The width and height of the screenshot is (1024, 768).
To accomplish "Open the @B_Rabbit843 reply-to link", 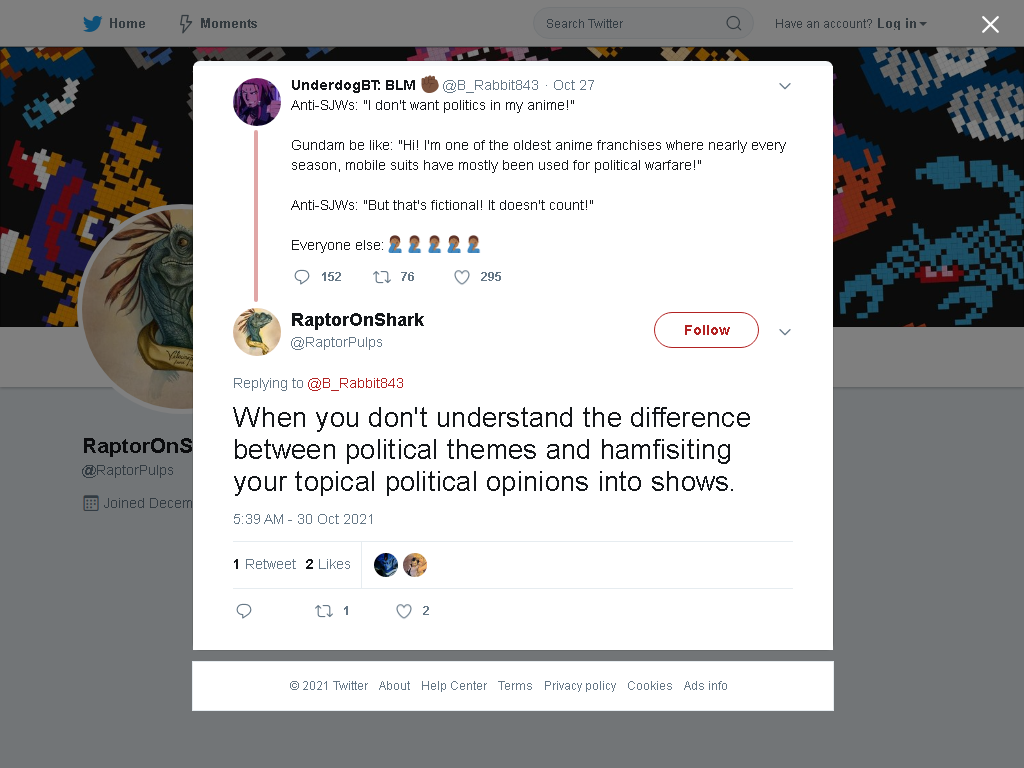I will click(x=355, y=383).
